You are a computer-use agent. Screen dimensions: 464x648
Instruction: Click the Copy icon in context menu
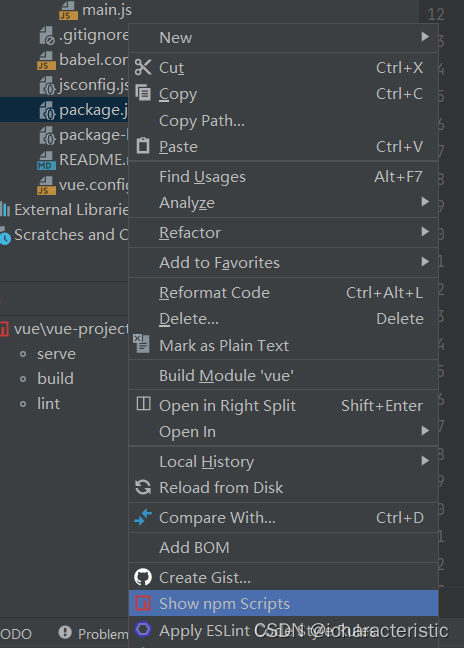(x=143, y=93)
